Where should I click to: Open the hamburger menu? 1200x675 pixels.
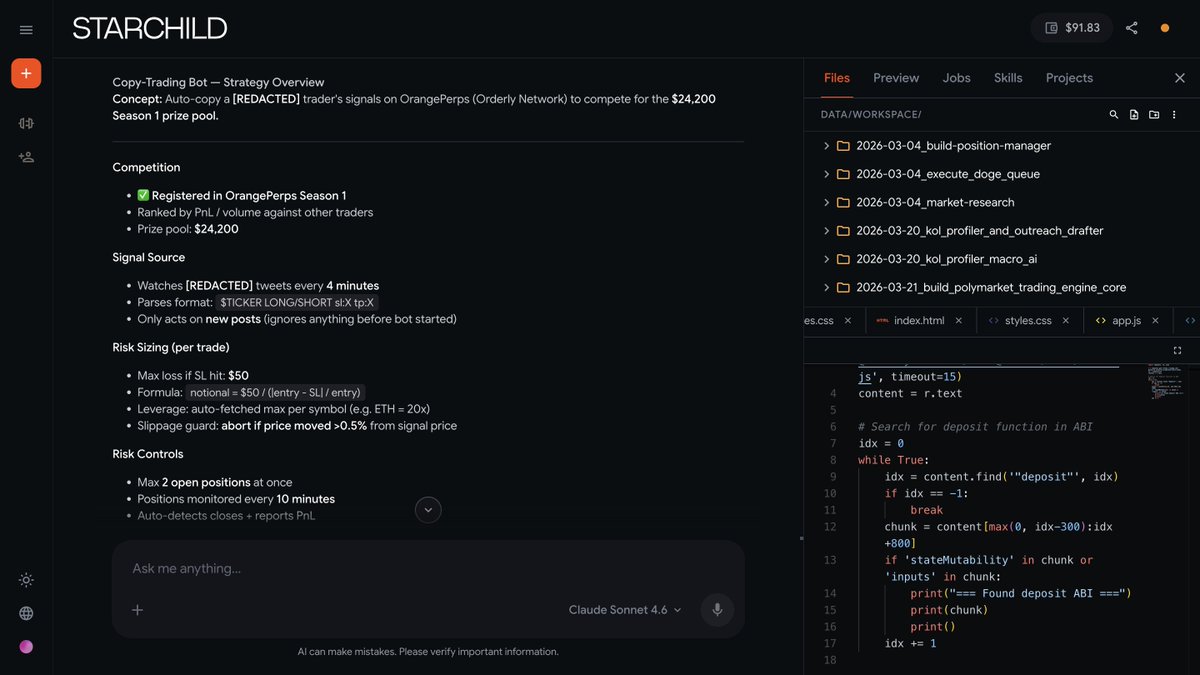pyautogui.click(x=26, y=30)
